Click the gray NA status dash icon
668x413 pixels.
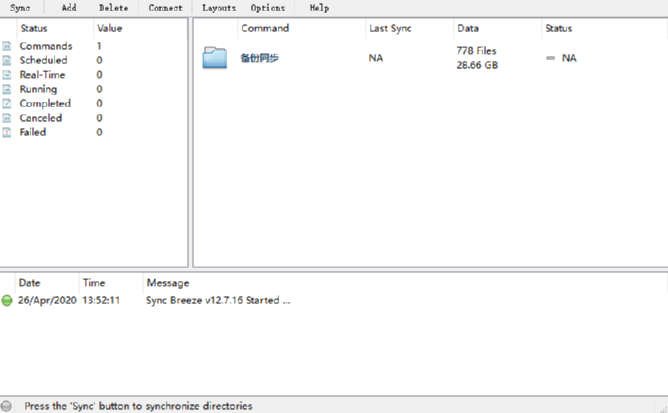tap(550, 58)
